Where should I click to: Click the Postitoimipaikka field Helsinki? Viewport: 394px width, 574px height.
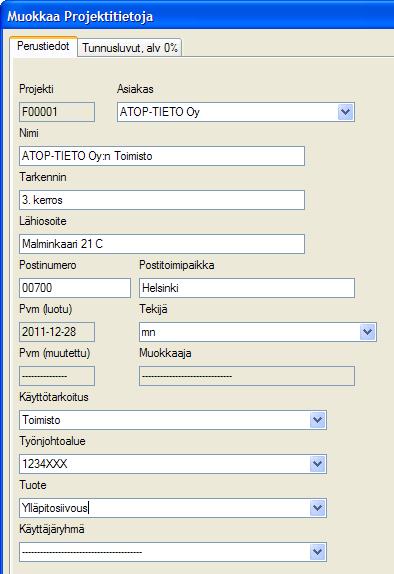pyautogui.click(x=247, y=288)
